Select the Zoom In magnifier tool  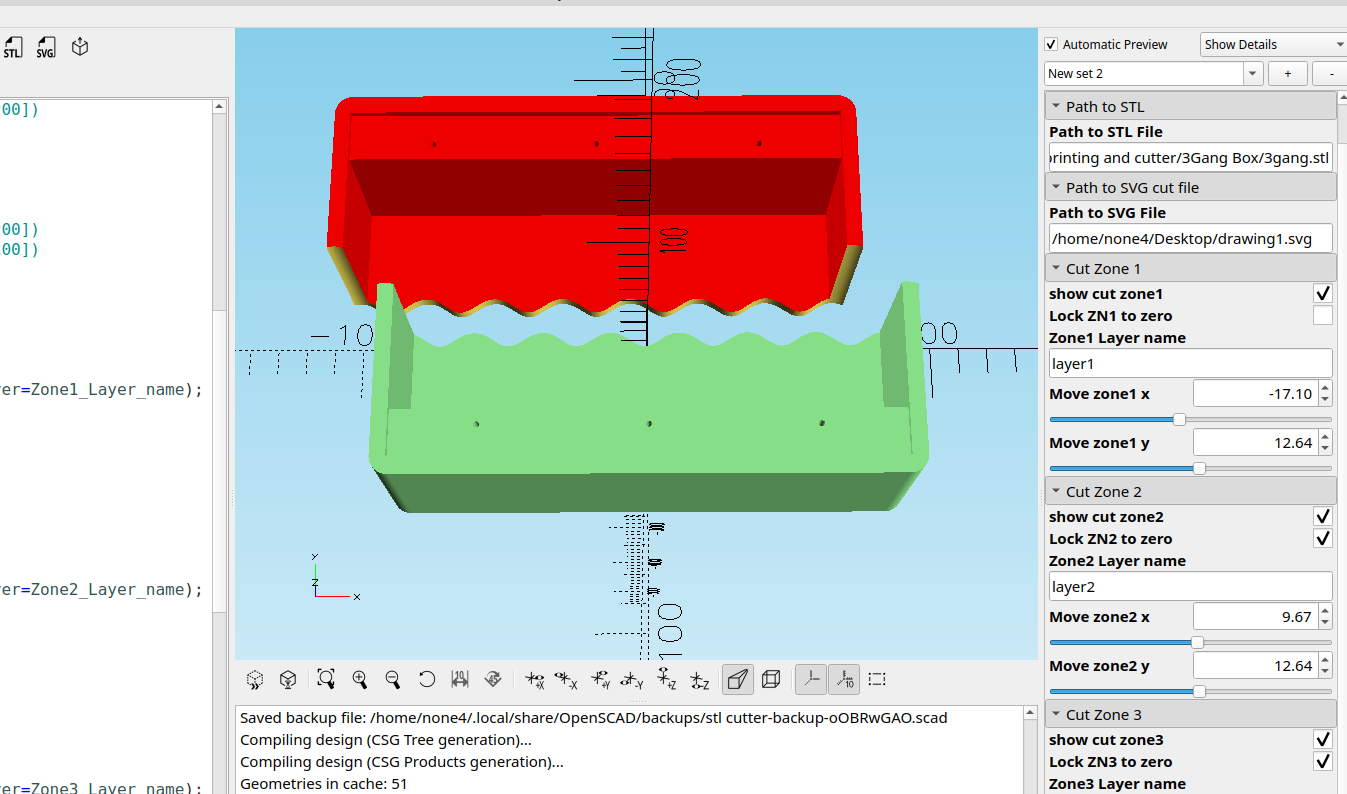[x=360, y=679]
